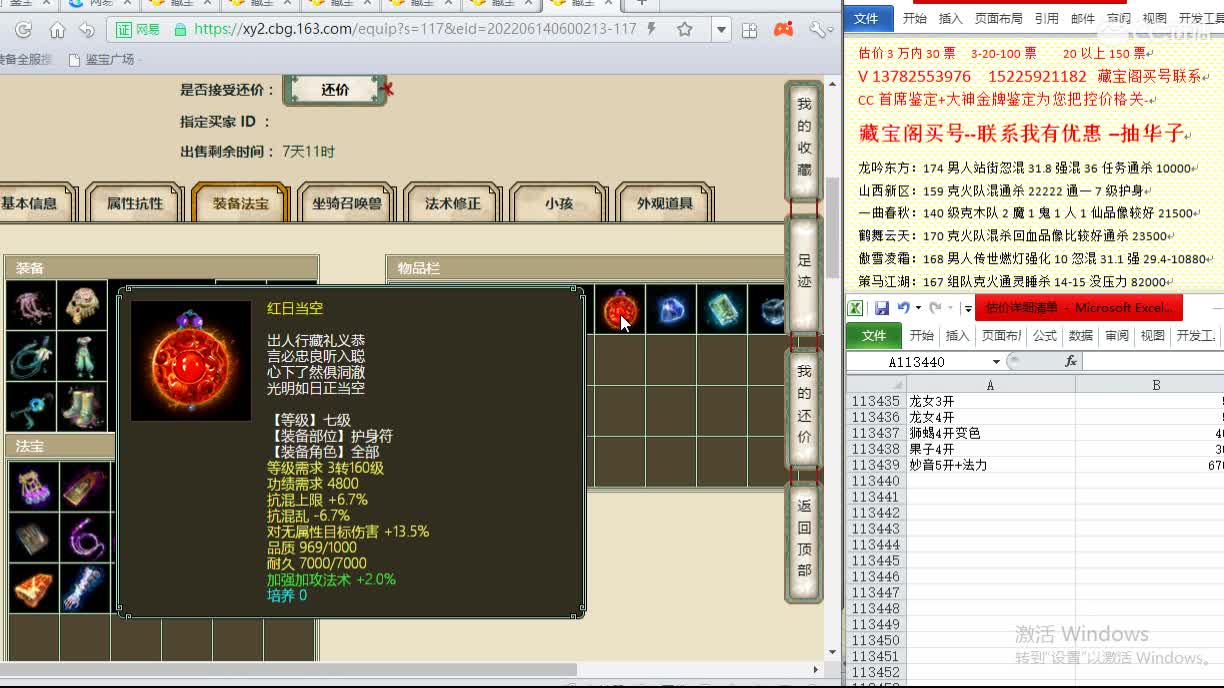Screen dimensions: 1224x688
Task: Open the 坐骑召唤兽 tab
Action: [x=347, y=203]
